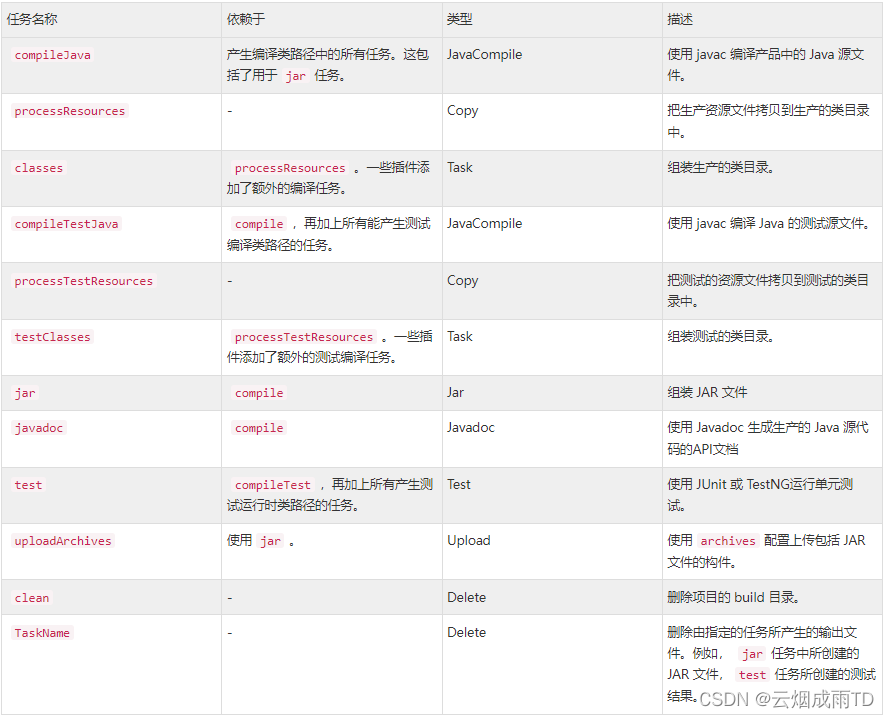The image size is (889, 718).
Task: Click test code in TaskName description
Action: (x=752, y=675)
